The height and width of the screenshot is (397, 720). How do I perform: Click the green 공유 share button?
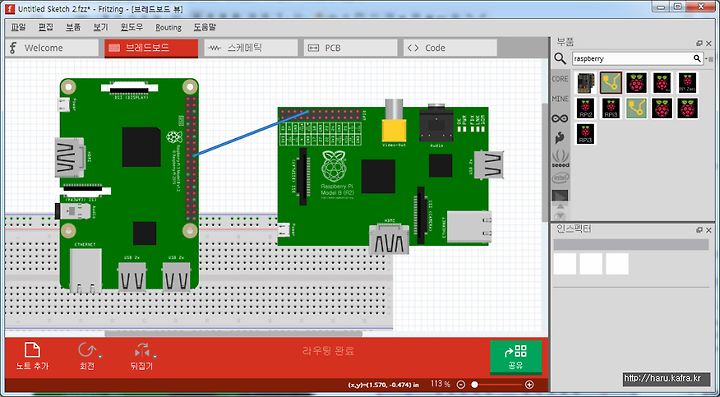516,357
